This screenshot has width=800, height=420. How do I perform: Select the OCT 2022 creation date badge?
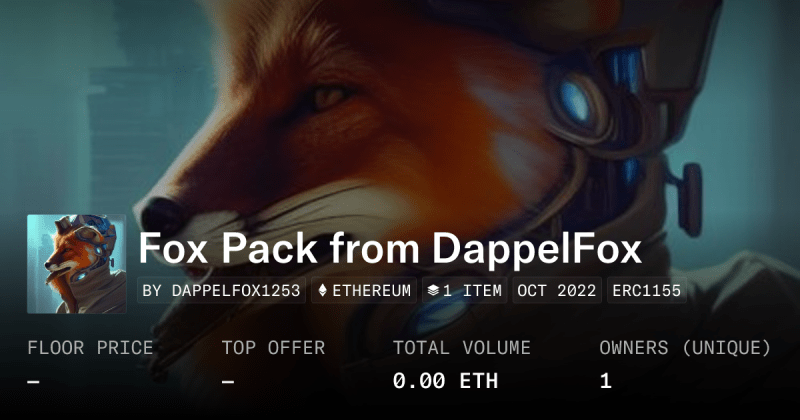click(x=557, y=290)
